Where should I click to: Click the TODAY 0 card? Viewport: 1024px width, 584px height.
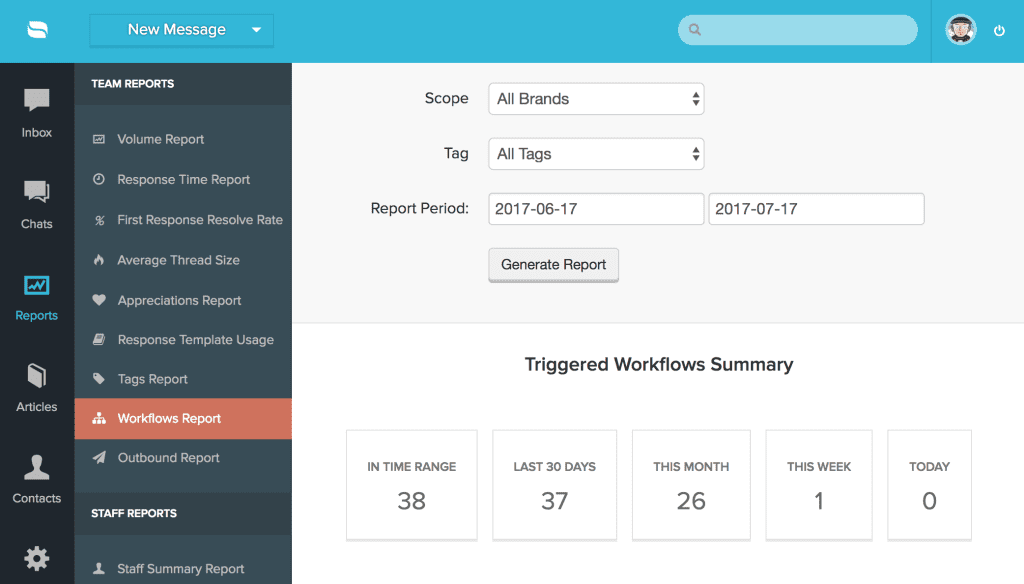pos(929,485)
